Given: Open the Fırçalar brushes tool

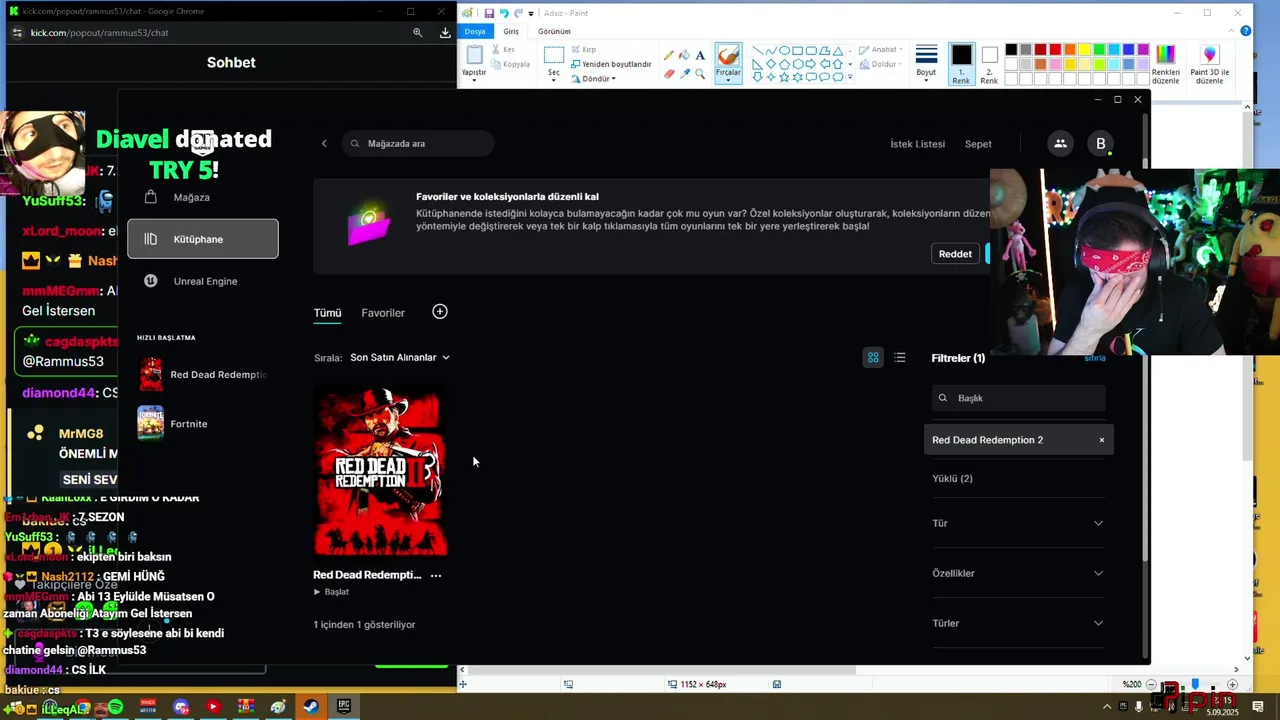Looking at the screenshot, I should 728,63.
